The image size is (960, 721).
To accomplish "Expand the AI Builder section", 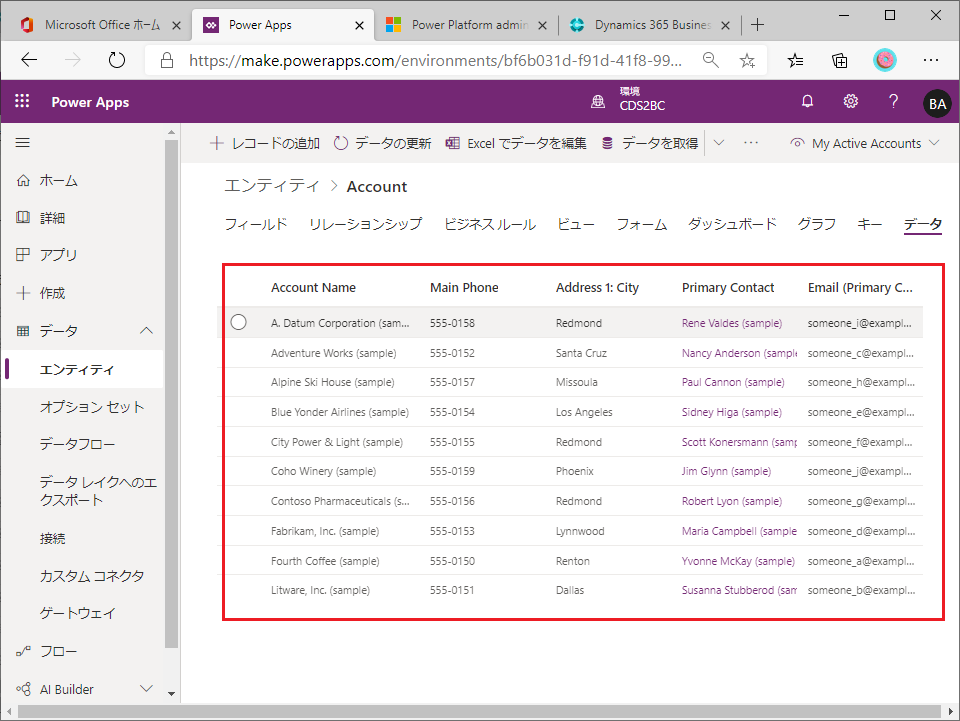I will coord(146,689).
